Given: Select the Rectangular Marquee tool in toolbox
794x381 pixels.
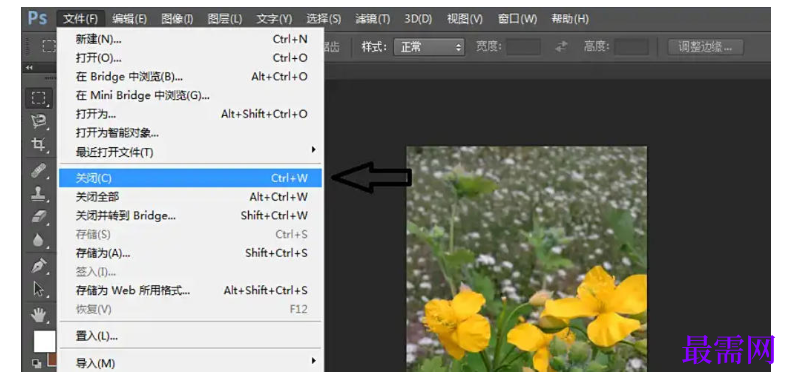Looking at the screenshot, I should (x=39, y=98).
